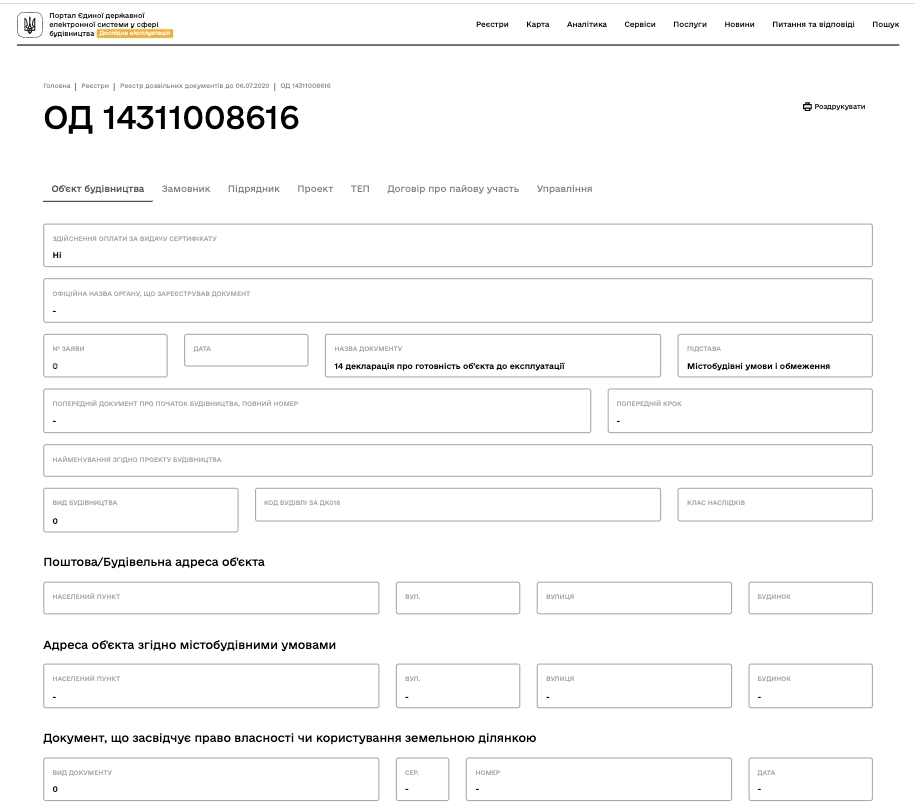Select the Об'єкт будівництва tab

tap(97, 189)
